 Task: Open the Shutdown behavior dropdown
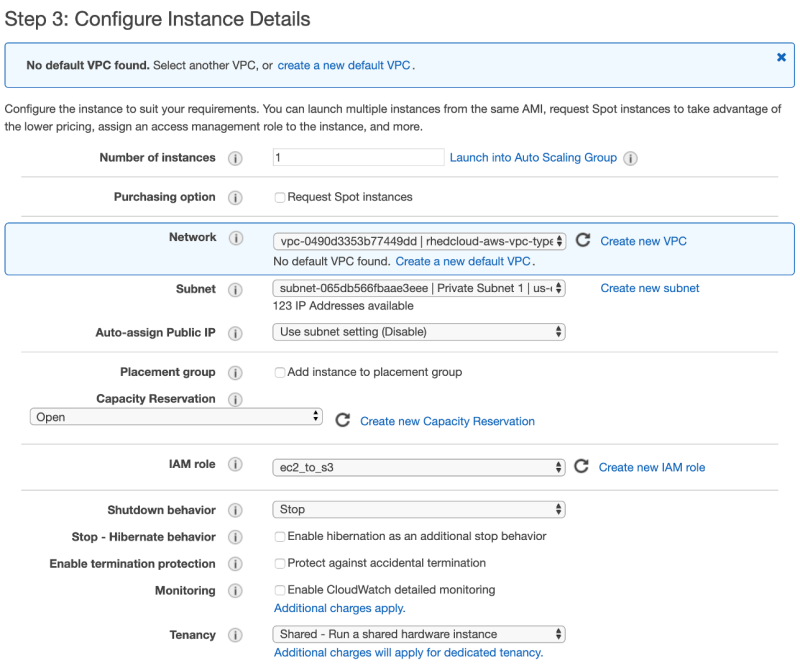419,509
